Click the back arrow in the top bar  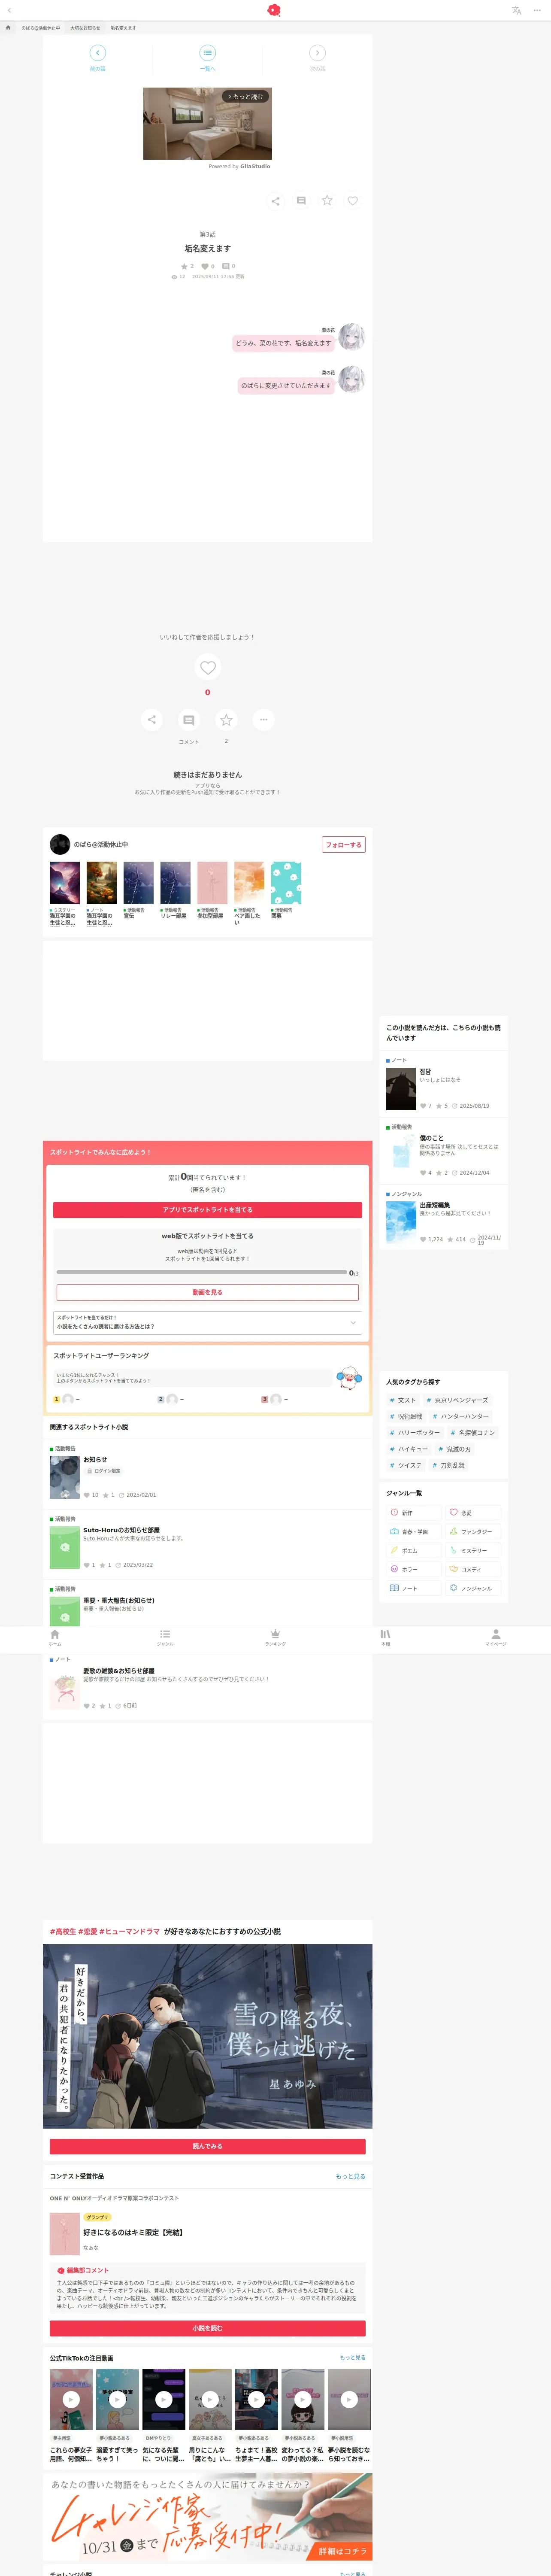(9, 10)
